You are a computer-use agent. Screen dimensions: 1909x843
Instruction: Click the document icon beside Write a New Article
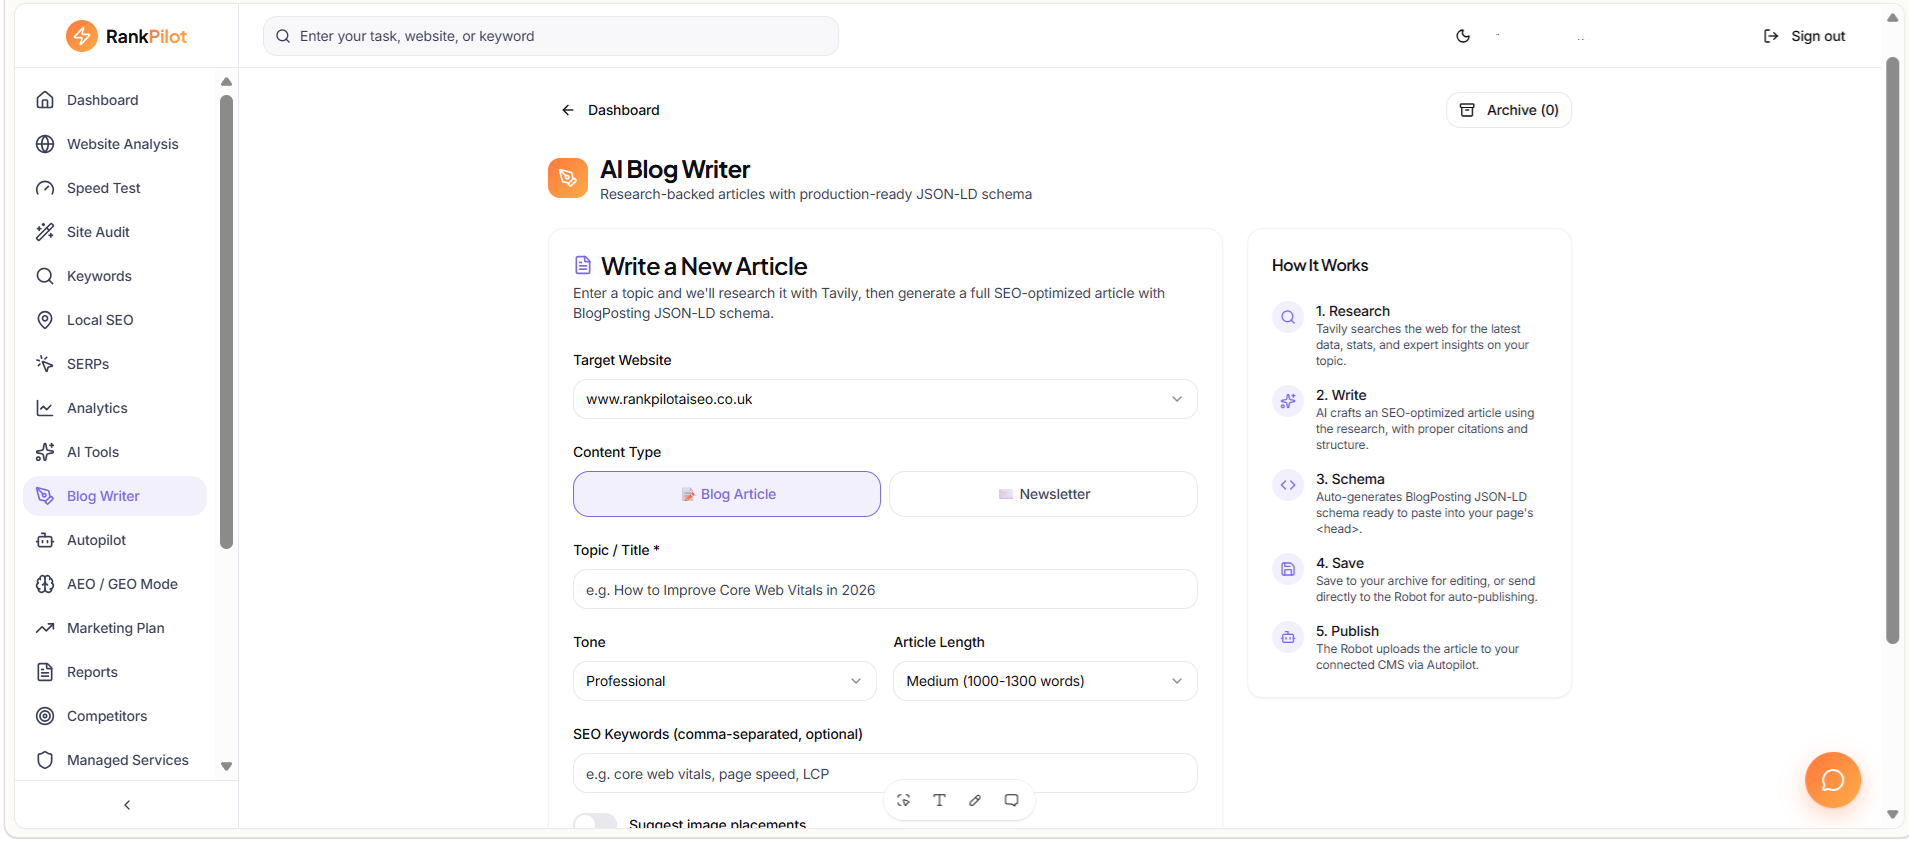pos(583,265)
